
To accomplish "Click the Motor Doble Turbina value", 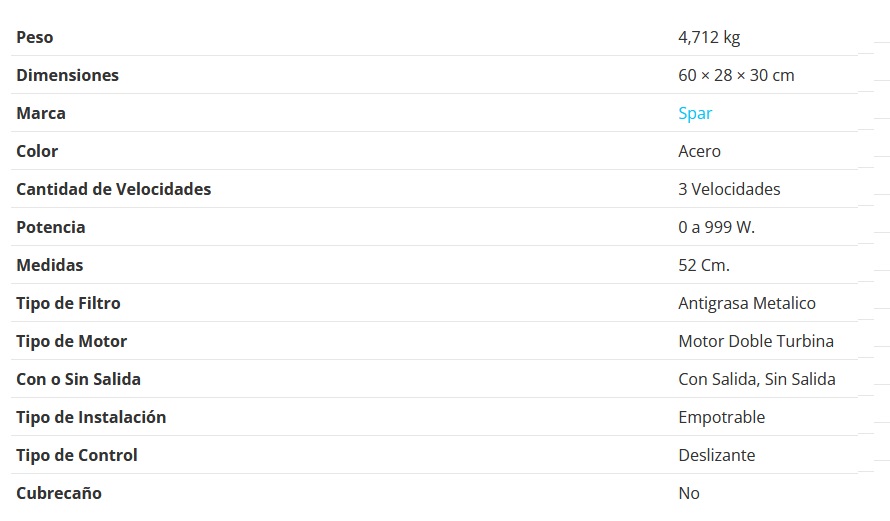I will (756, 342).
